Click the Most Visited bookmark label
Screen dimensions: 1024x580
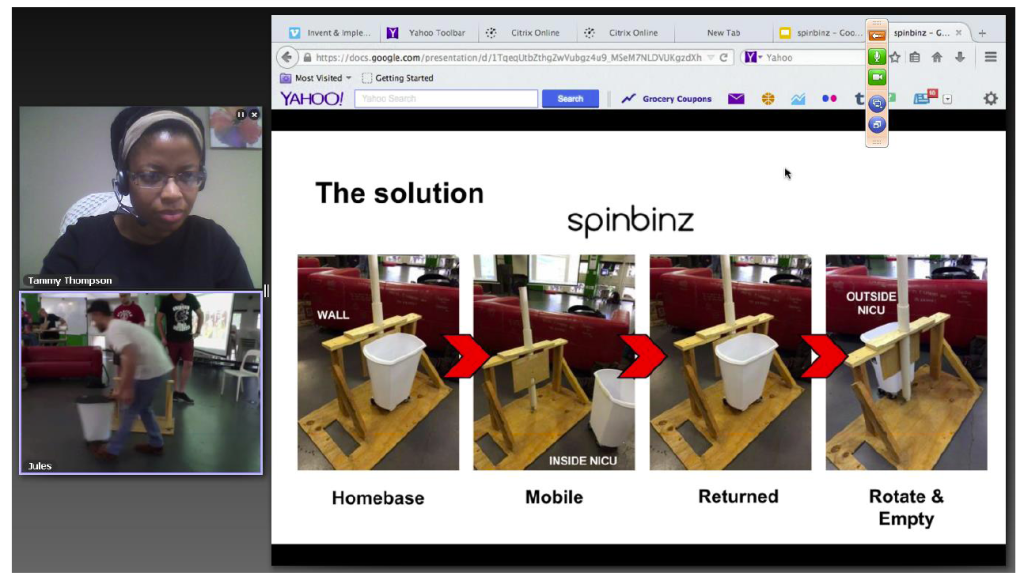click(x=319, y=78)
